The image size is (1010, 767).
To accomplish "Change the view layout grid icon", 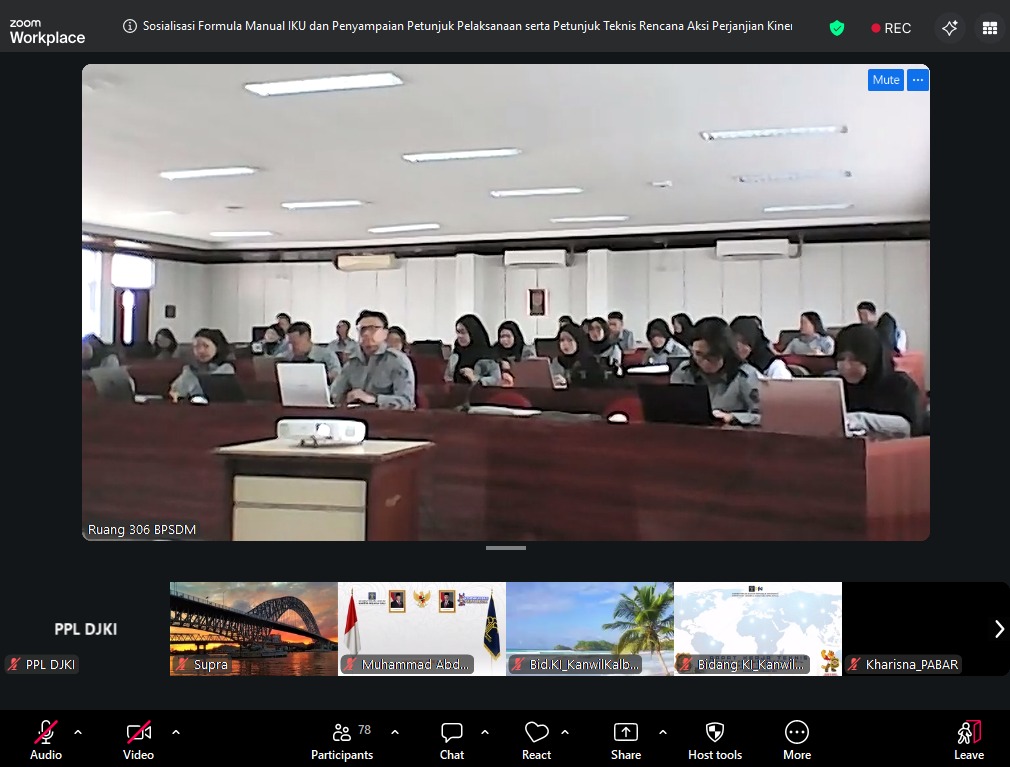I will click(989, 28).
